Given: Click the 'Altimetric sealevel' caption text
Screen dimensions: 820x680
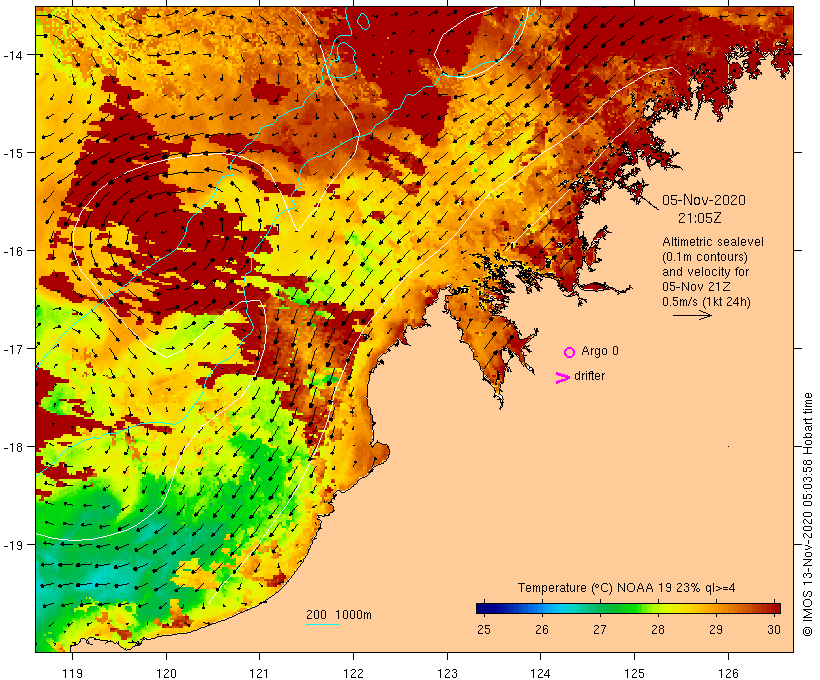Looking at the screenshot, I should coord(713,242).
